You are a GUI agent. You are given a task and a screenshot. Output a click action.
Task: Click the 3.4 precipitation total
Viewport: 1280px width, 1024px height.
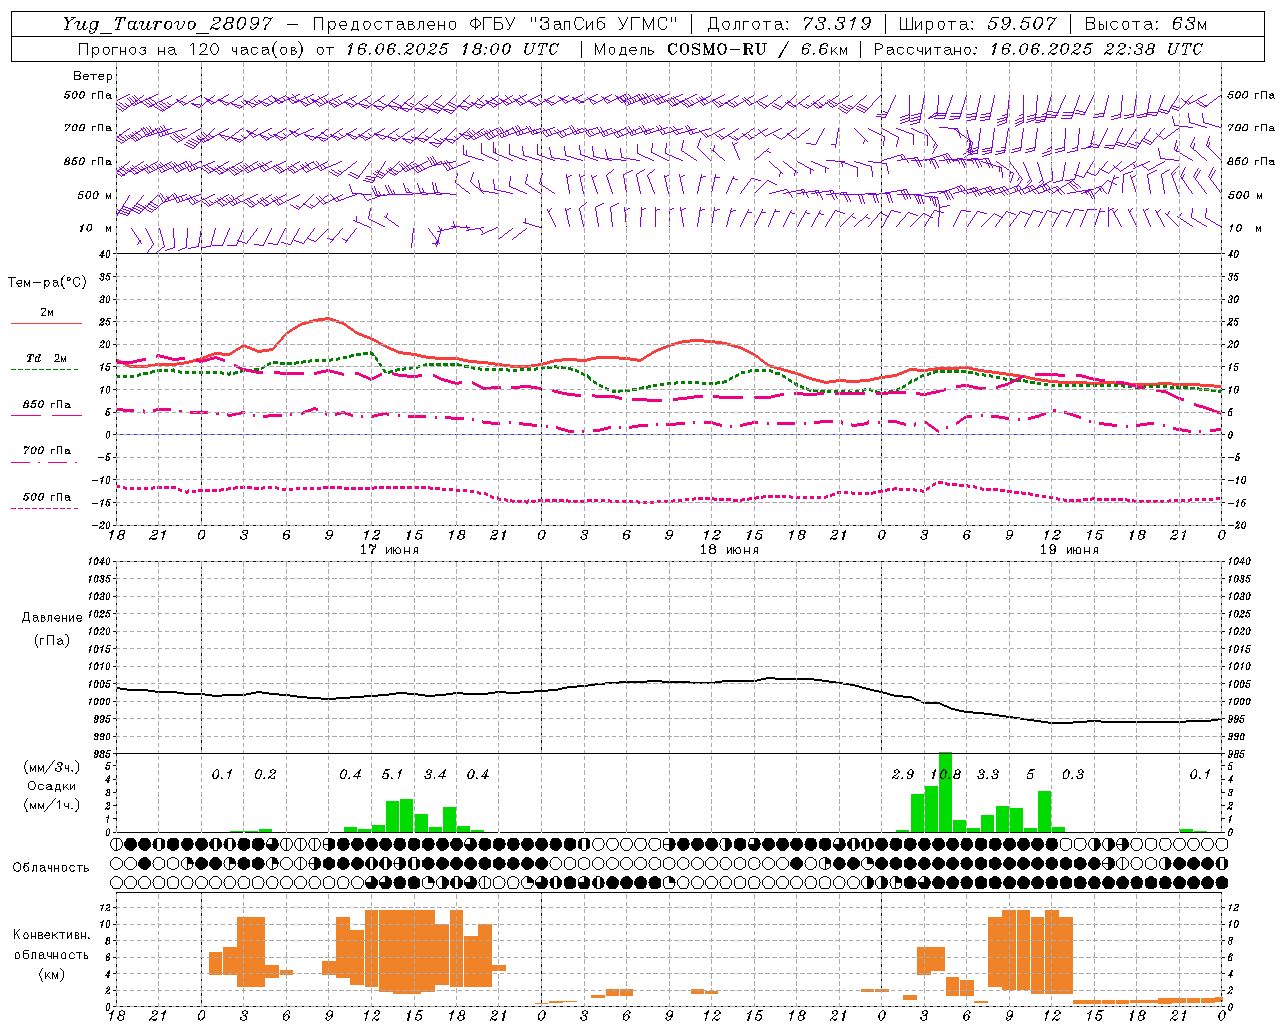coord(435,775)
